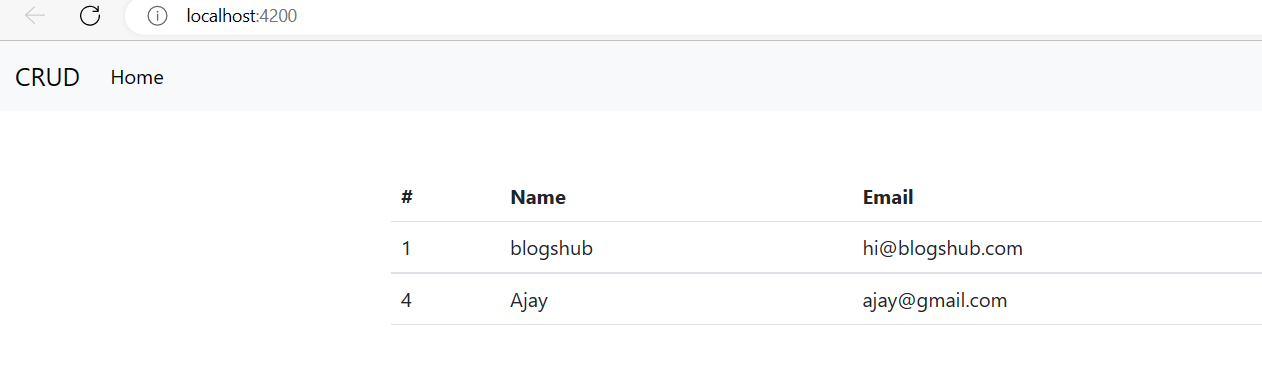
Task: Click empty navbar area right of Home
Action: (x=700, y=77)
